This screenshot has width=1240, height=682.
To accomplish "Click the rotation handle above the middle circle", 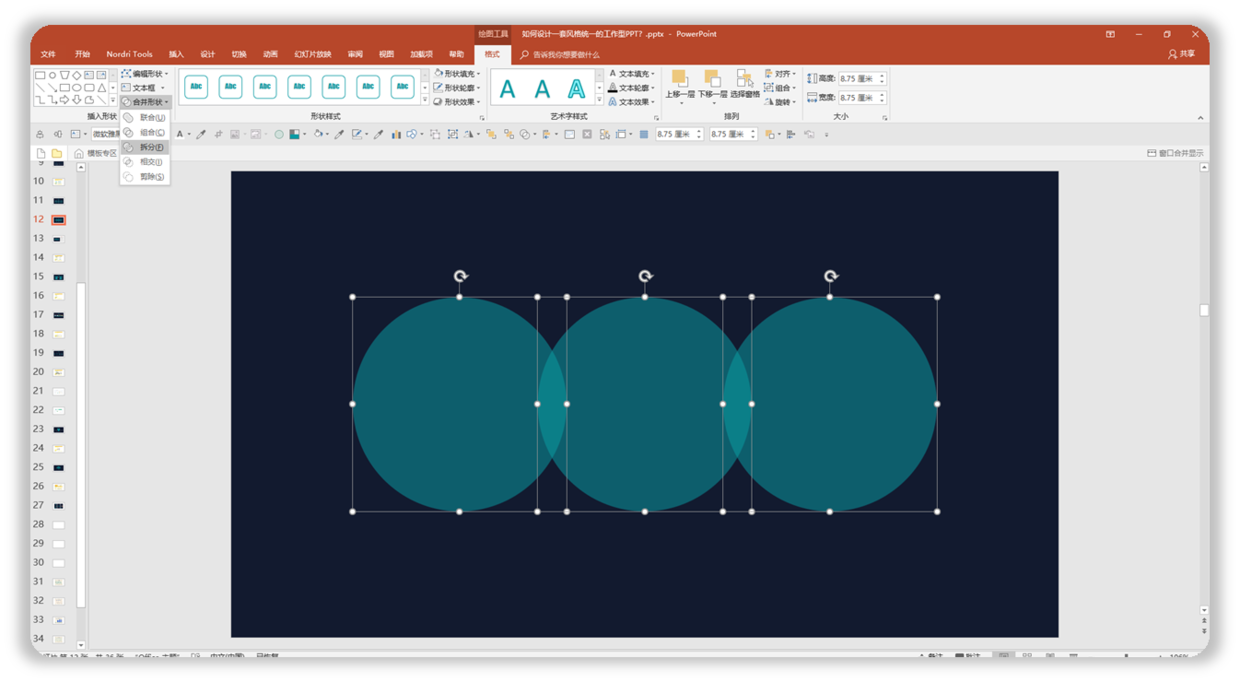I will 645,276.
